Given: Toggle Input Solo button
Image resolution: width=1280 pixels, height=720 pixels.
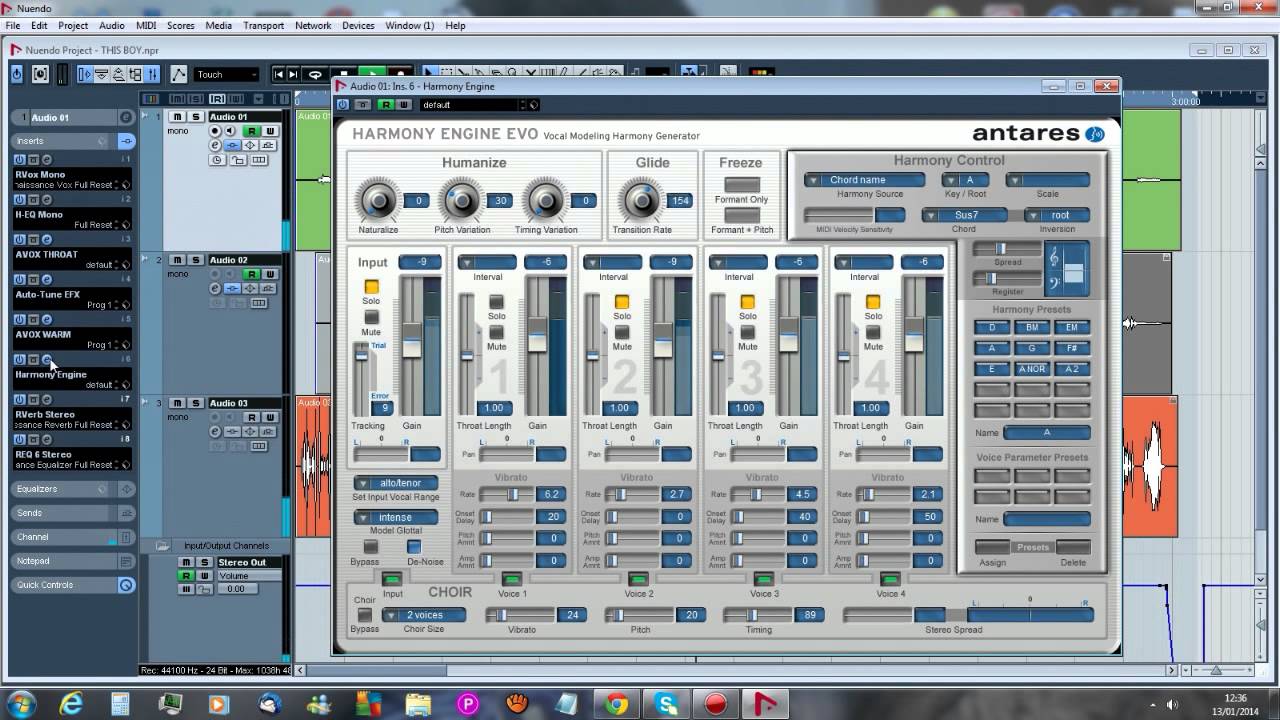Looking at the screenshot, I should 371,287.
